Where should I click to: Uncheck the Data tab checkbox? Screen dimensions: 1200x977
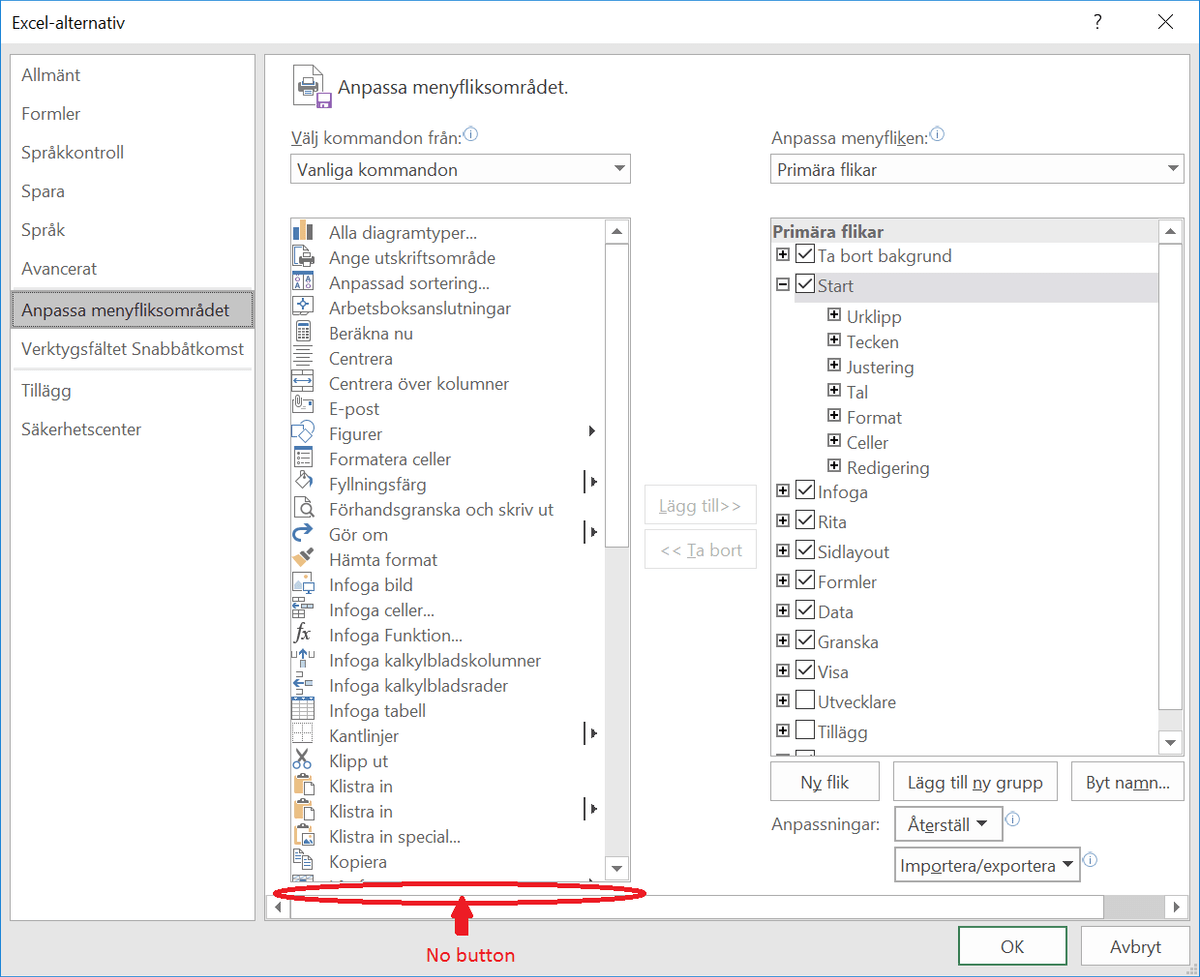click(805, 611)
